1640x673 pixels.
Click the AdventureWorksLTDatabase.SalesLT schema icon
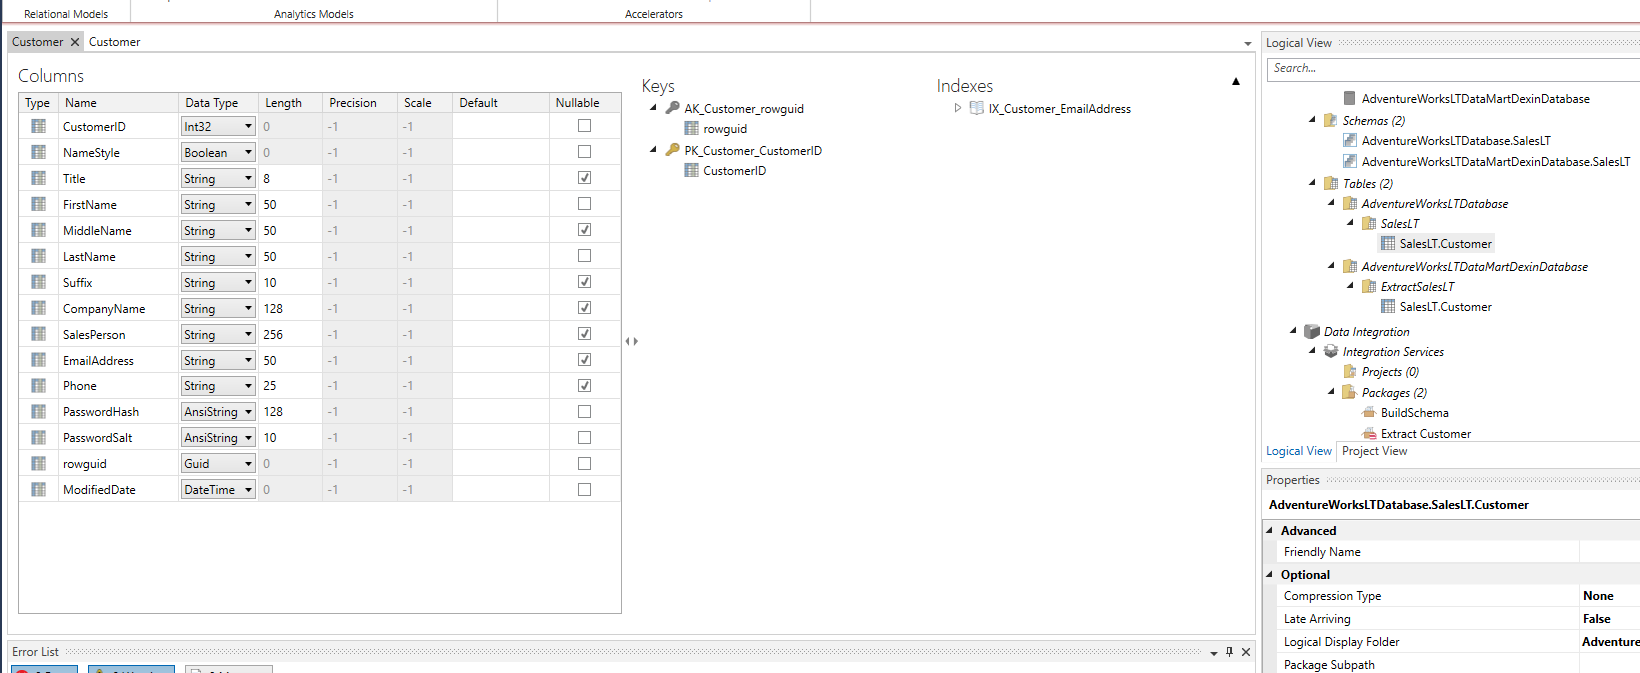[1349, 140]
